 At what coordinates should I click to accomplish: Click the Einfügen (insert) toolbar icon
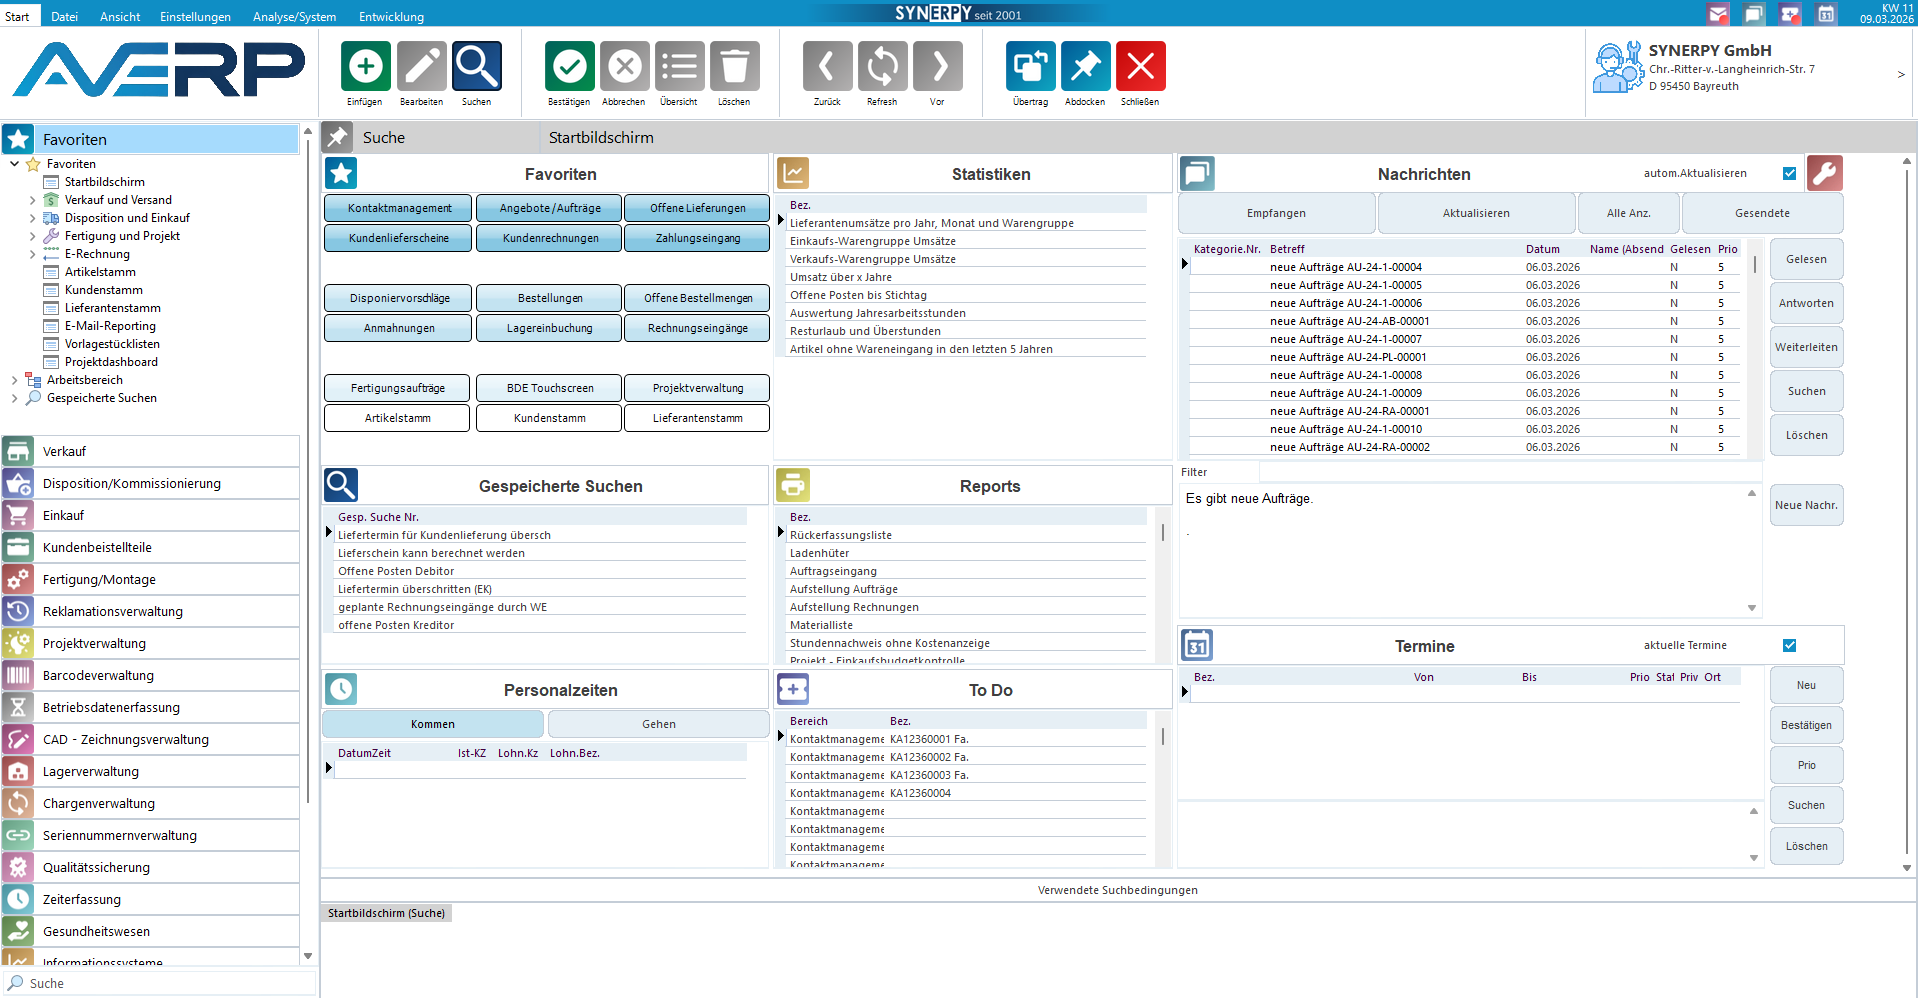click(365, 67)
